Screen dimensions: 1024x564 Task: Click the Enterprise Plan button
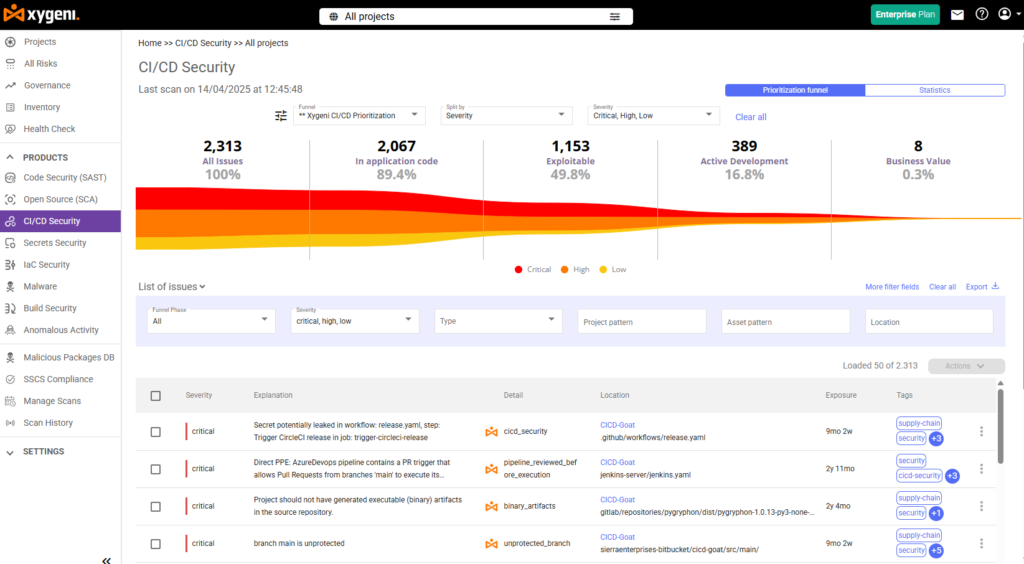tap(904, 14)
